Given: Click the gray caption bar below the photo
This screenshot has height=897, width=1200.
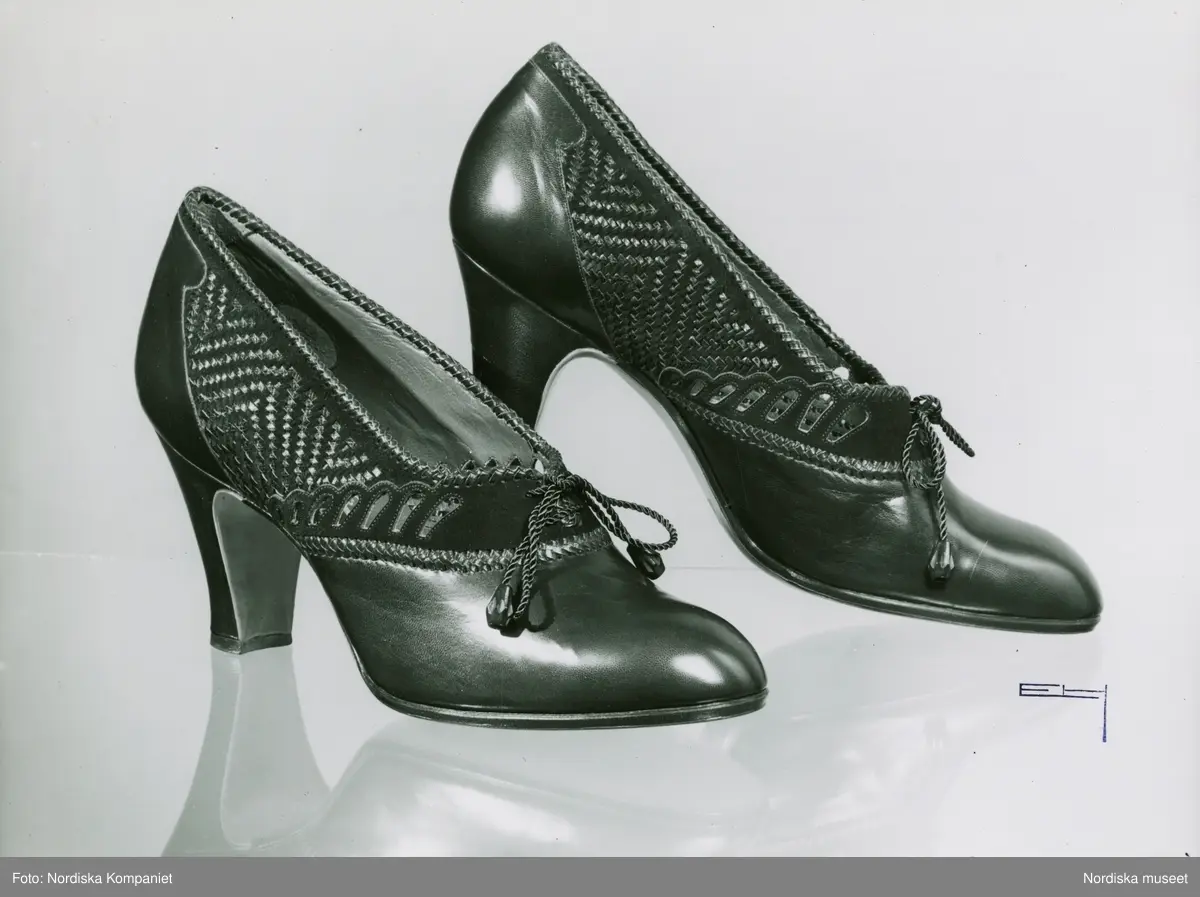Looking at the screenshot, I should [600, 877].
